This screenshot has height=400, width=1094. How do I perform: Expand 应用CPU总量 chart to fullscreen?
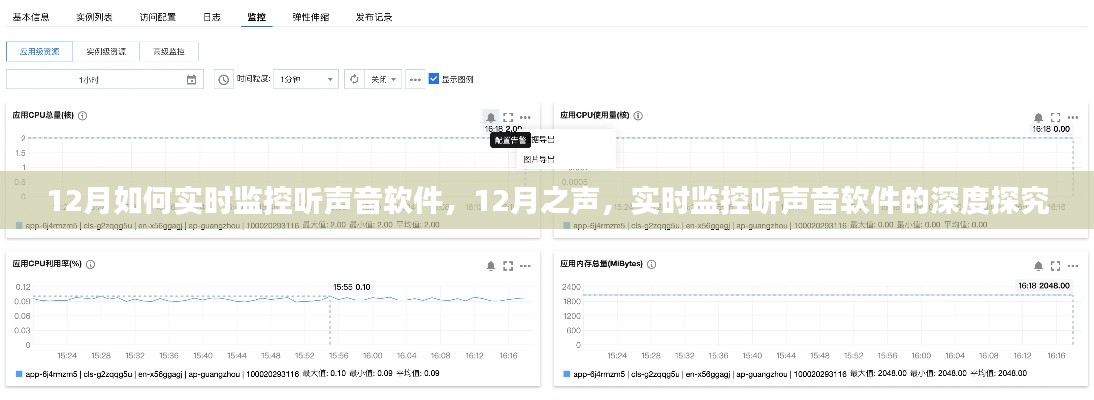[x=508, y=117]
